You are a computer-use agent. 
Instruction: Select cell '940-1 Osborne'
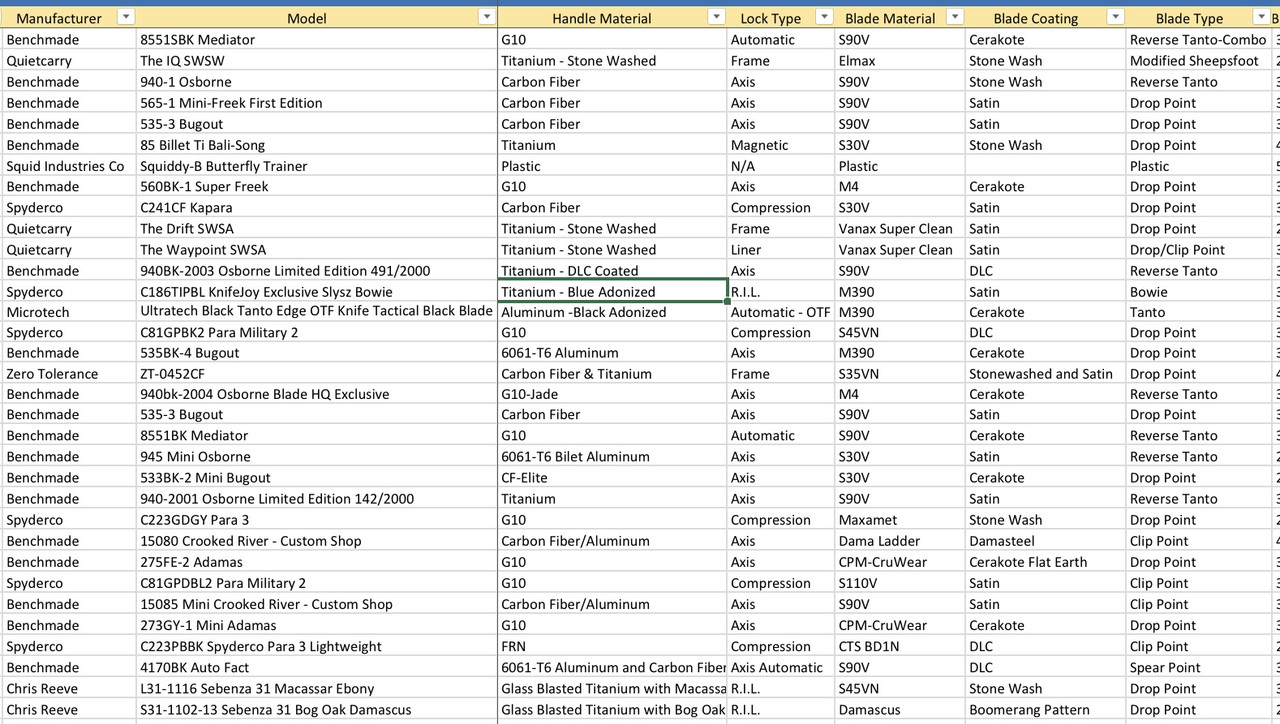tap(317, 82)
